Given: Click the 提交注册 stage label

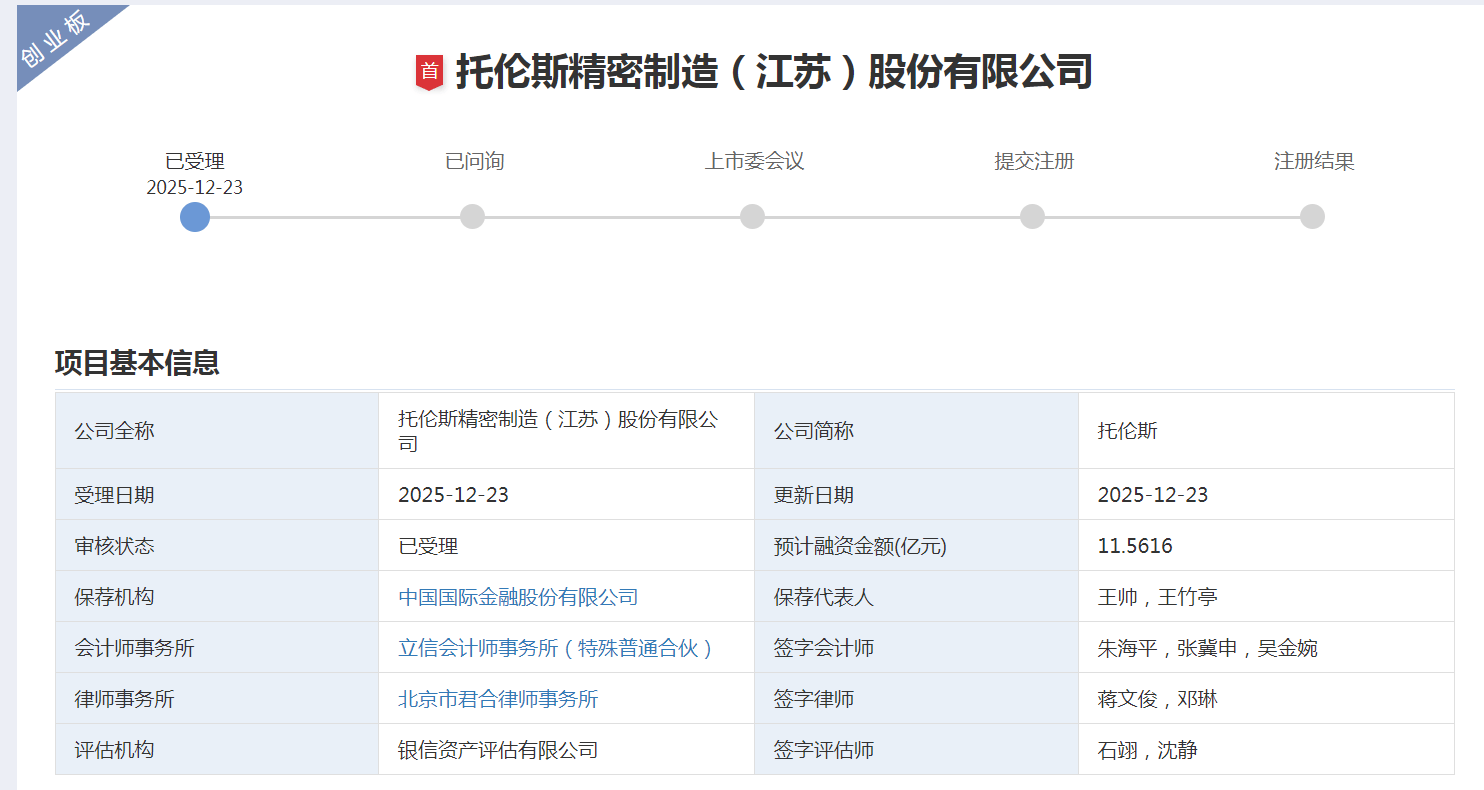Looking at the screenshot, I should (x=1034, y=161).
